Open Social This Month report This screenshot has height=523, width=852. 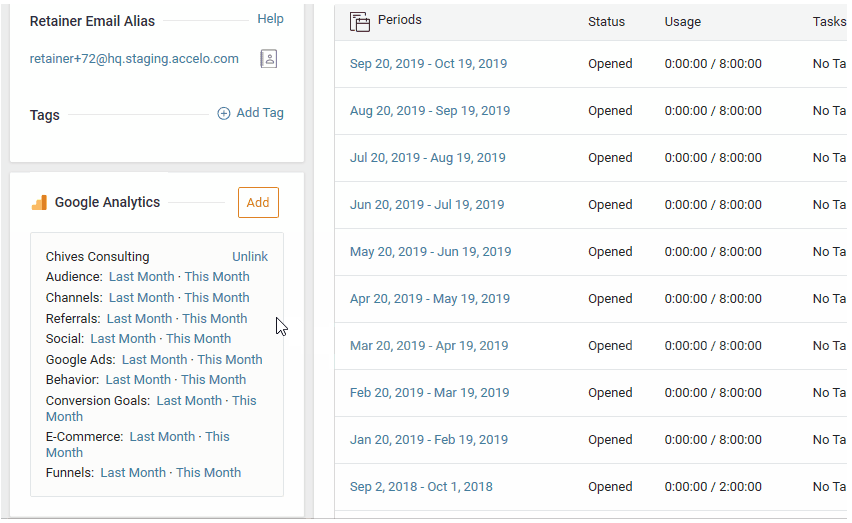tap(198, 339)
